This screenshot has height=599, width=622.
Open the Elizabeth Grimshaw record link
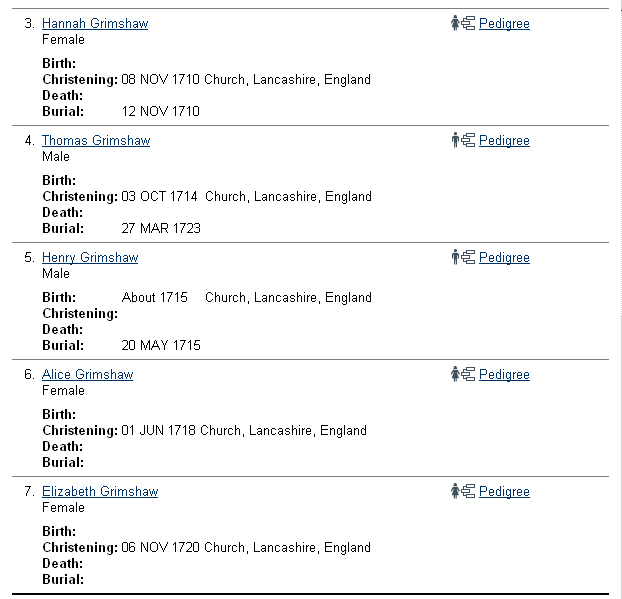click(100, 491)
